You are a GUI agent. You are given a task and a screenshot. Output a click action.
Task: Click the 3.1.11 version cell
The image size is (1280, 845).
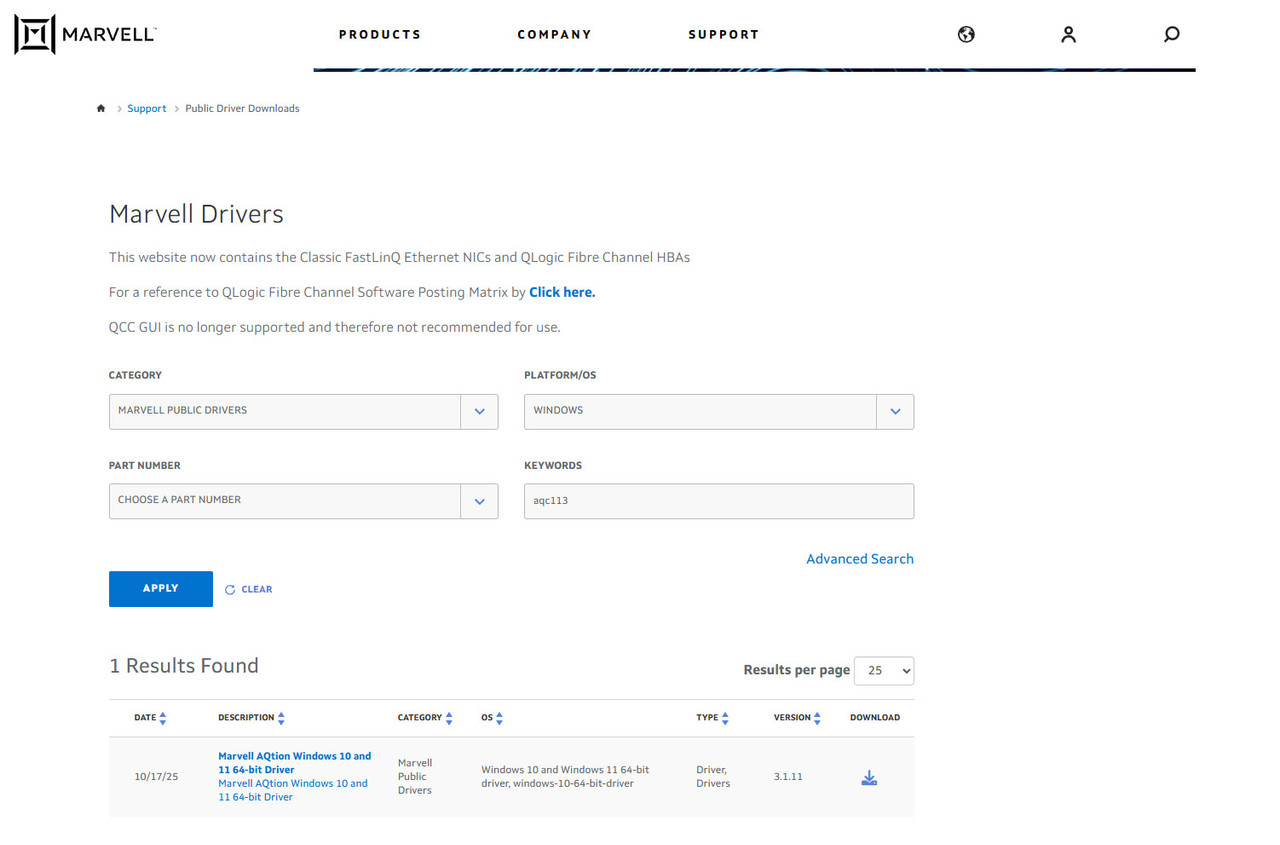[x=788, y=776]
